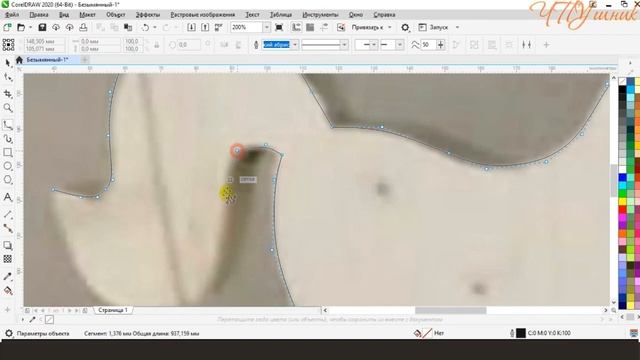Create a new document with the New icon
640x360 pixels.
pyautogui.click(x=7, y=27)
